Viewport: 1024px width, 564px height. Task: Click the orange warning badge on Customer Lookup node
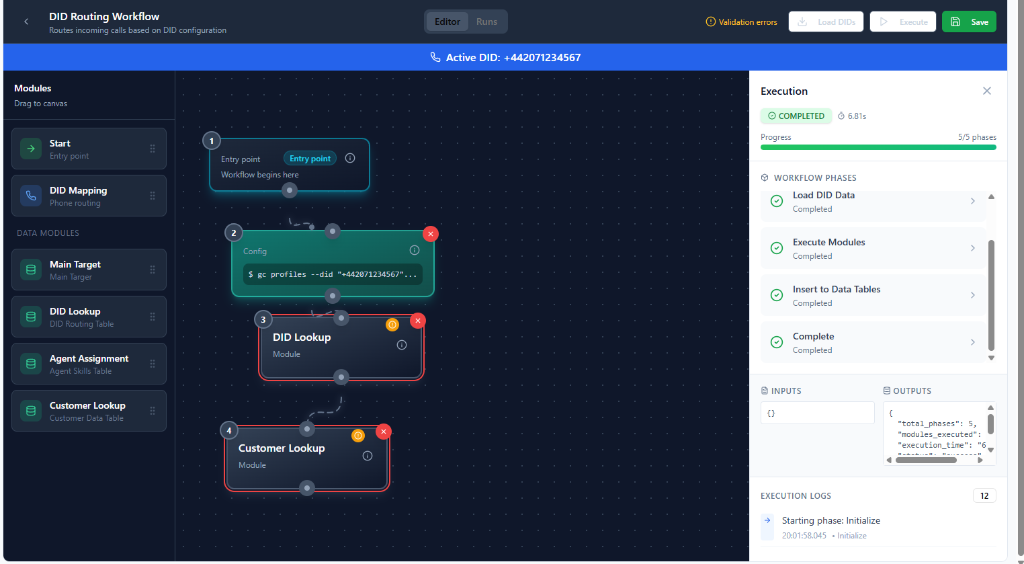pyautogui.click(x=358, y=435)
